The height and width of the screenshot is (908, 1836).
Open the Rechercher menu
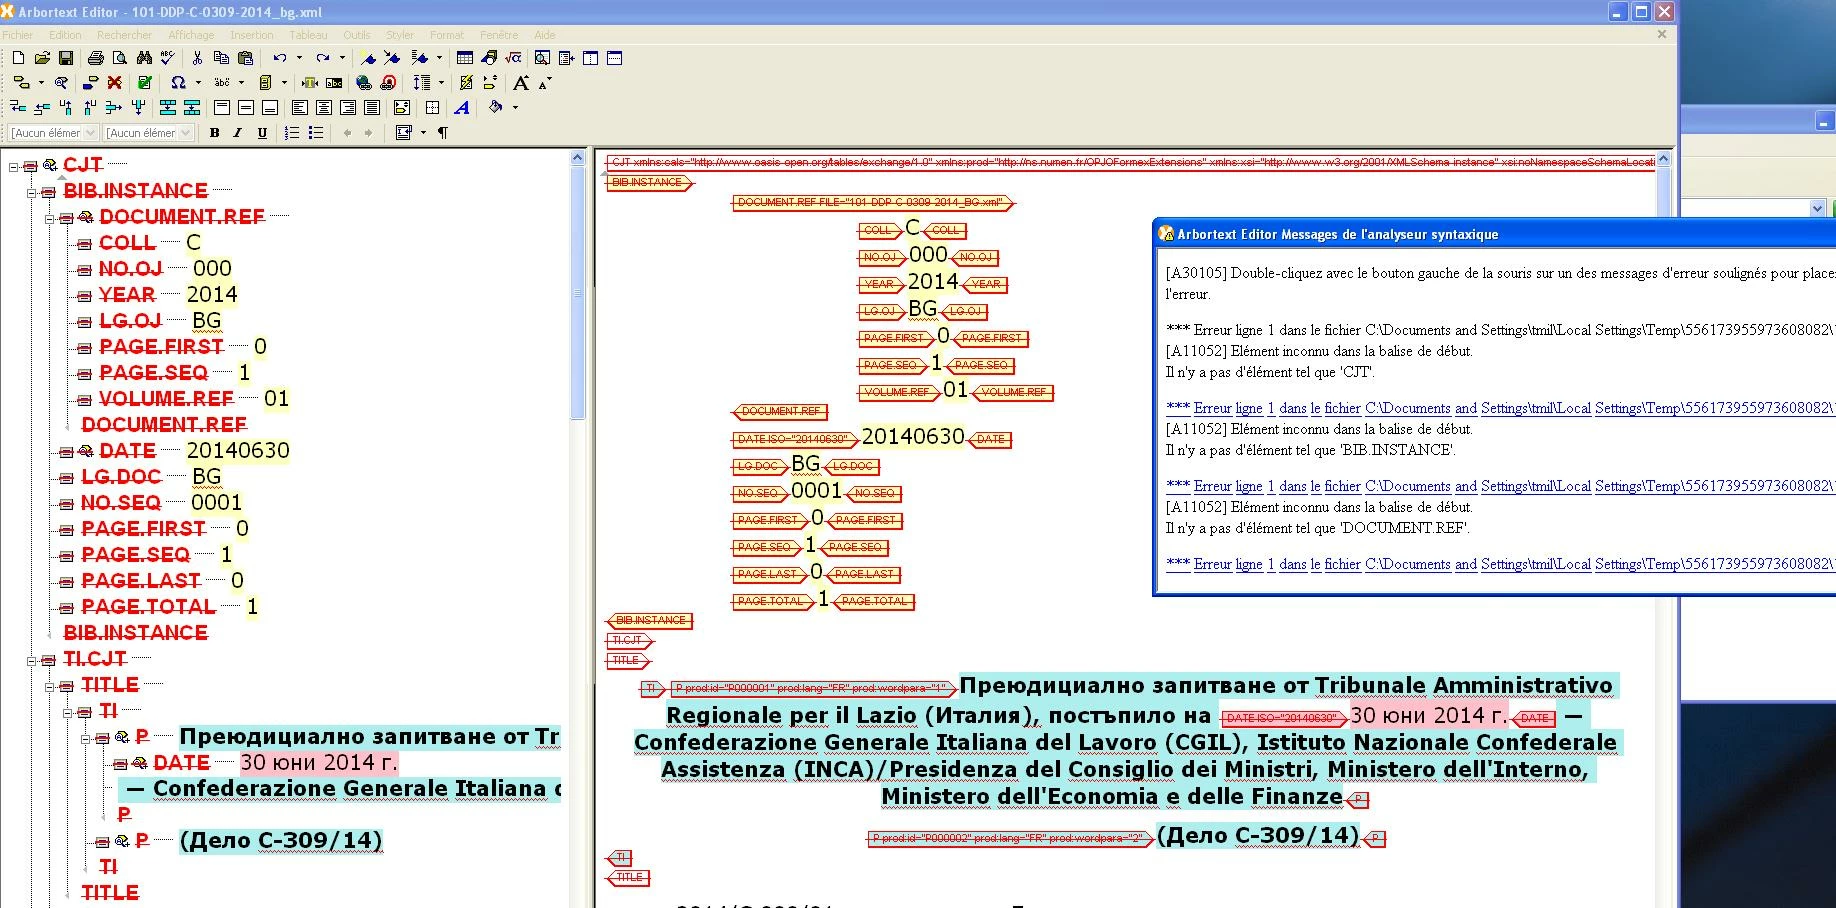tap(124, 35)
